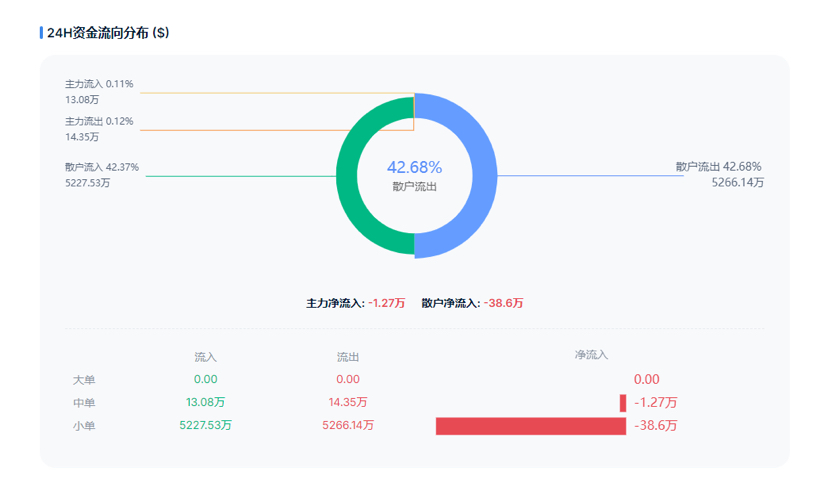The width and height of the screenshot is (828, 487).
Task: Click the 5227.53万 small order inflow value
Action: (x=205, y=426)
